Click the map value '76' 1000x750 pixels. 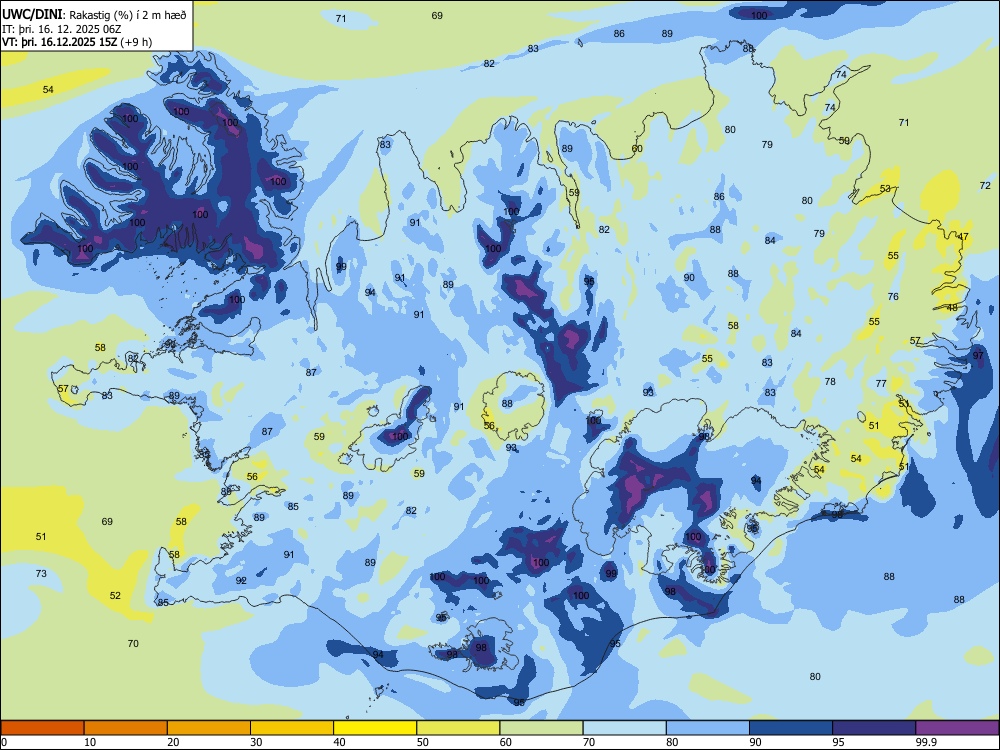pos(893,297)
